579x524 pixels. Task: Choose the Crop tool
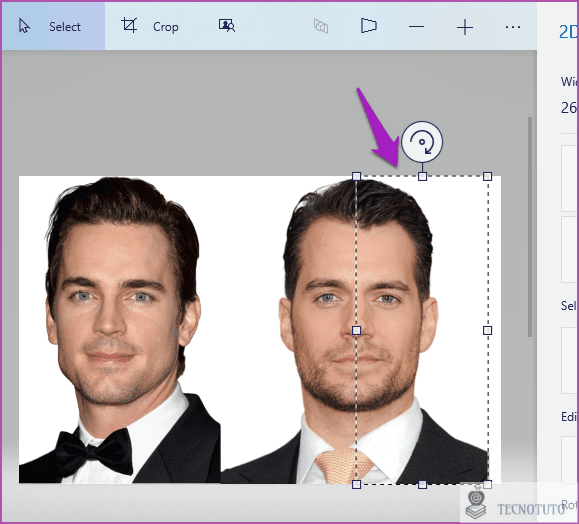coord(150,26)
